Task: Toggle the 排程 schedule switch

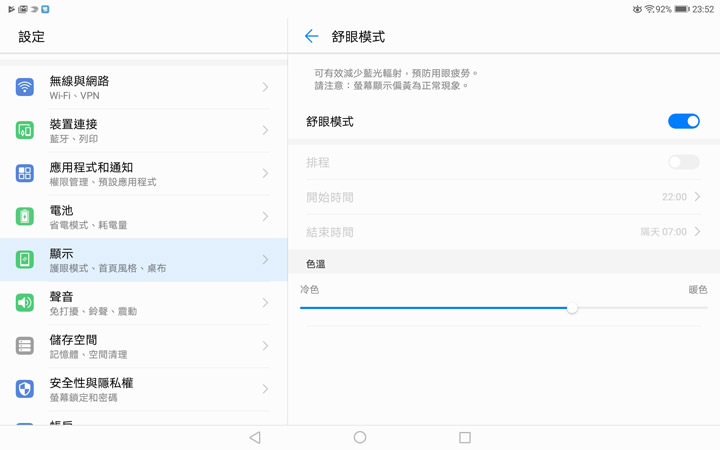Action: pyautogui.click(x=684, y=162)
